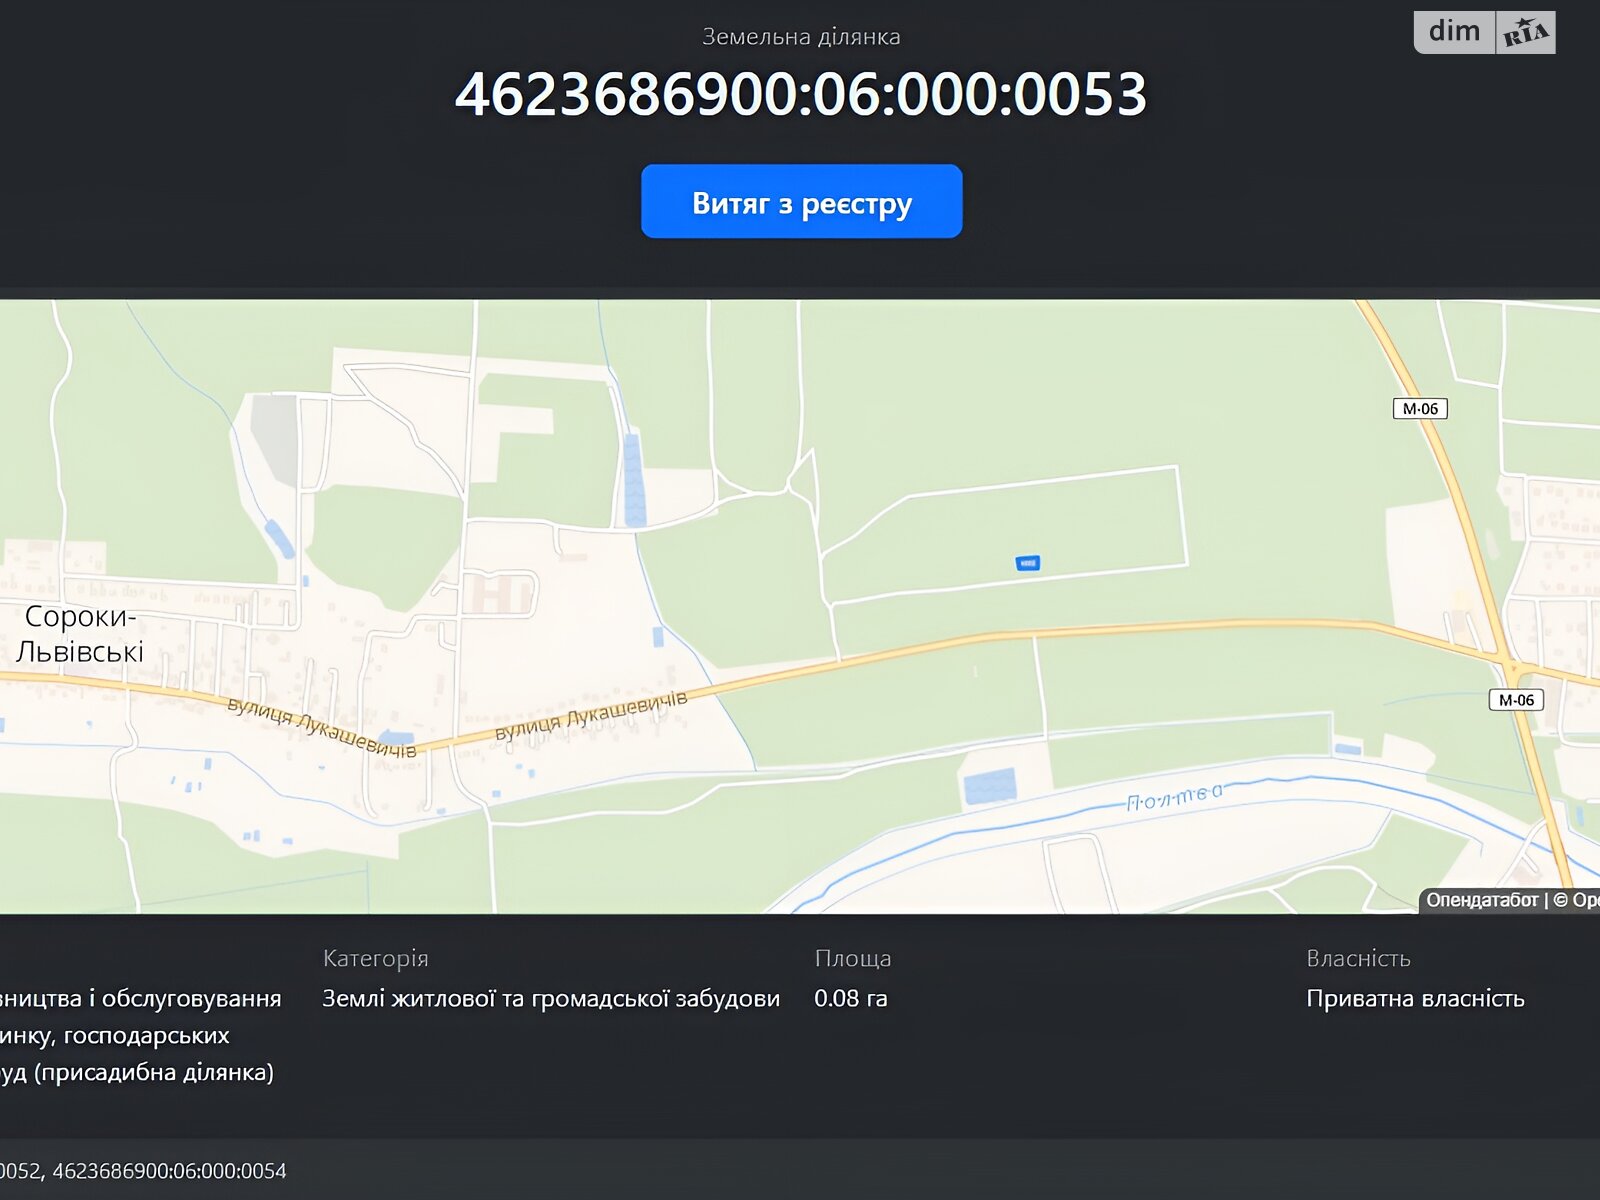Click the Земельна ділянка header label

pyautogui.click(x=801, y=37)
